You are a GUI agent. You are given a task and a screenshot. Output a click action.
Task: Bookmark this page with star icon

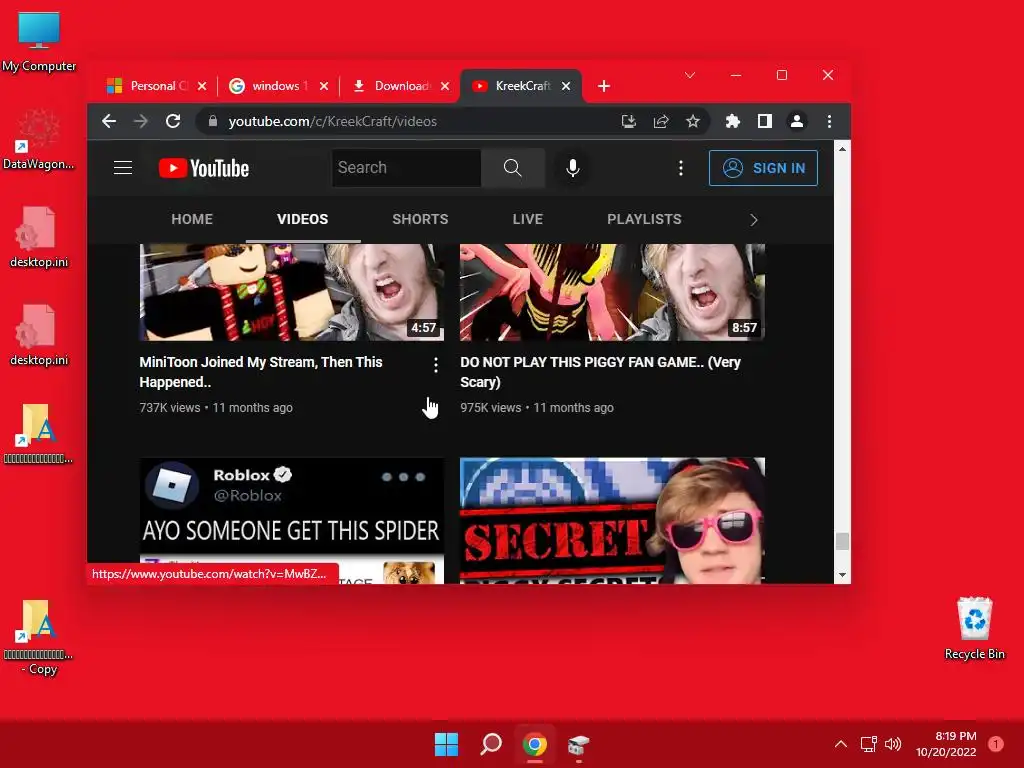(693, 121)
